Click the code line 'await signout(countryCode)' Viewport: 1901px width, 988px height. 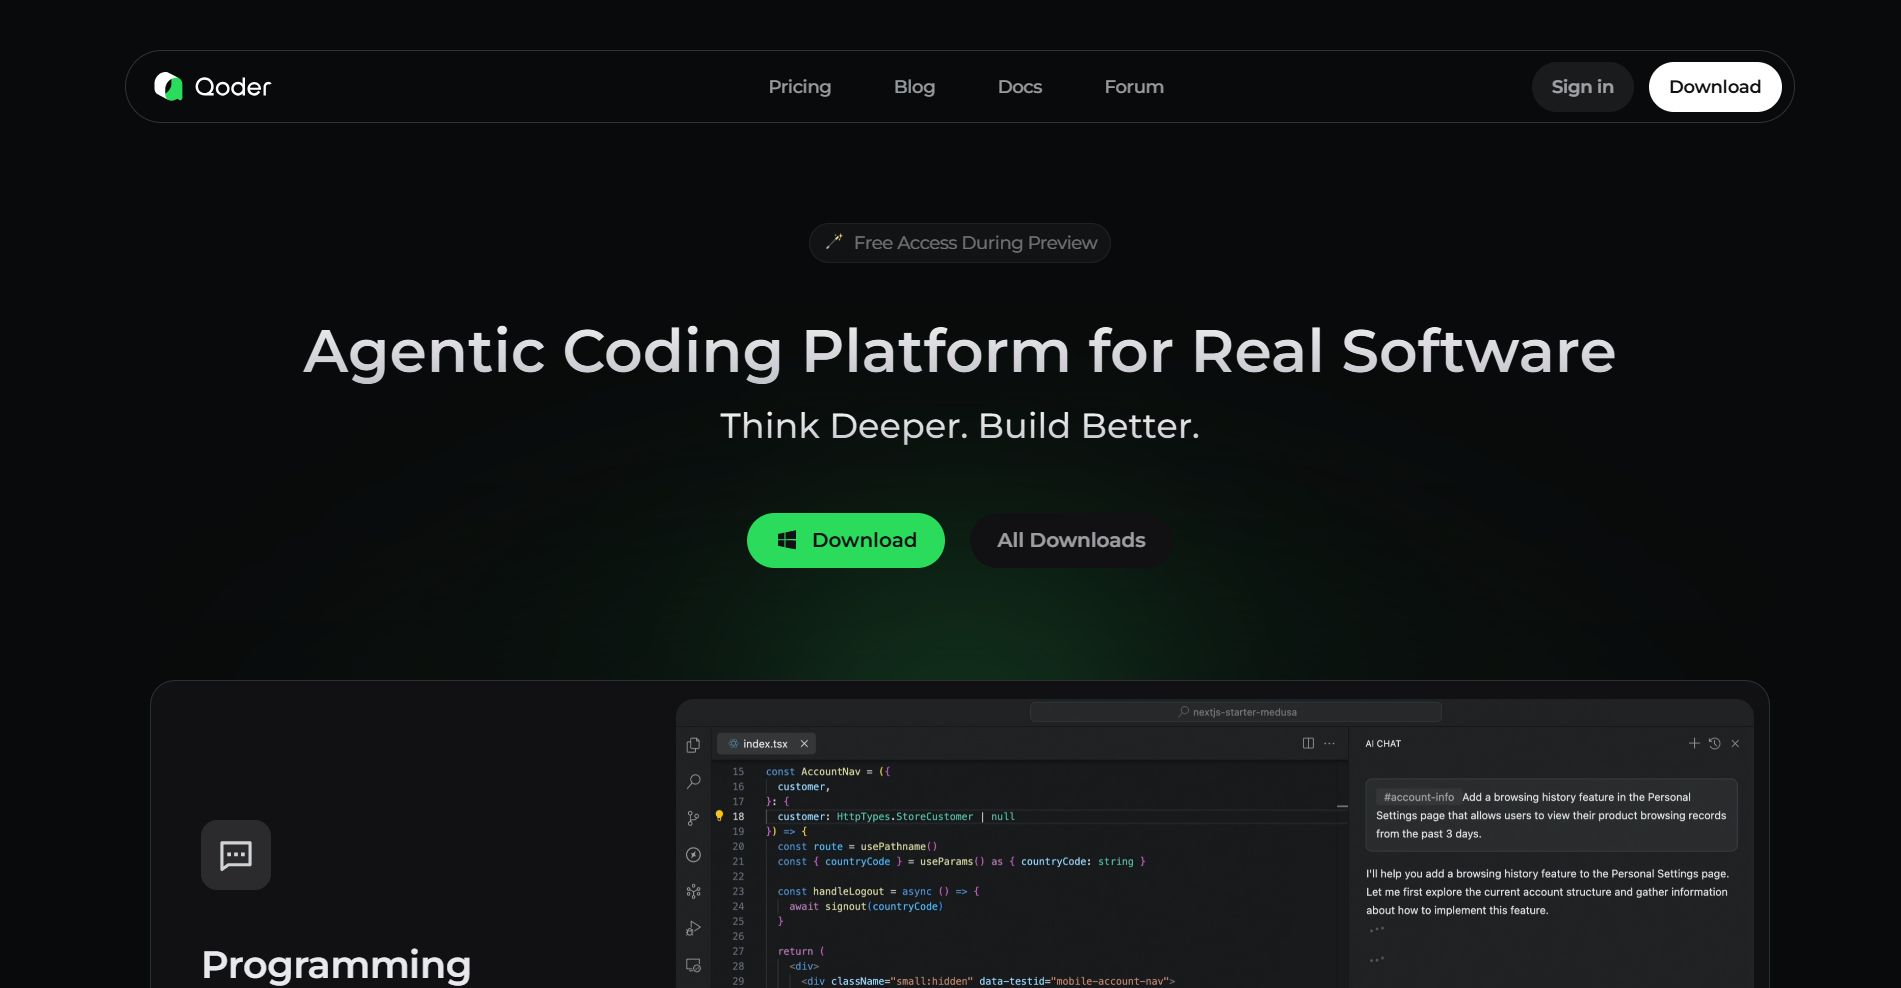[866, 907]
